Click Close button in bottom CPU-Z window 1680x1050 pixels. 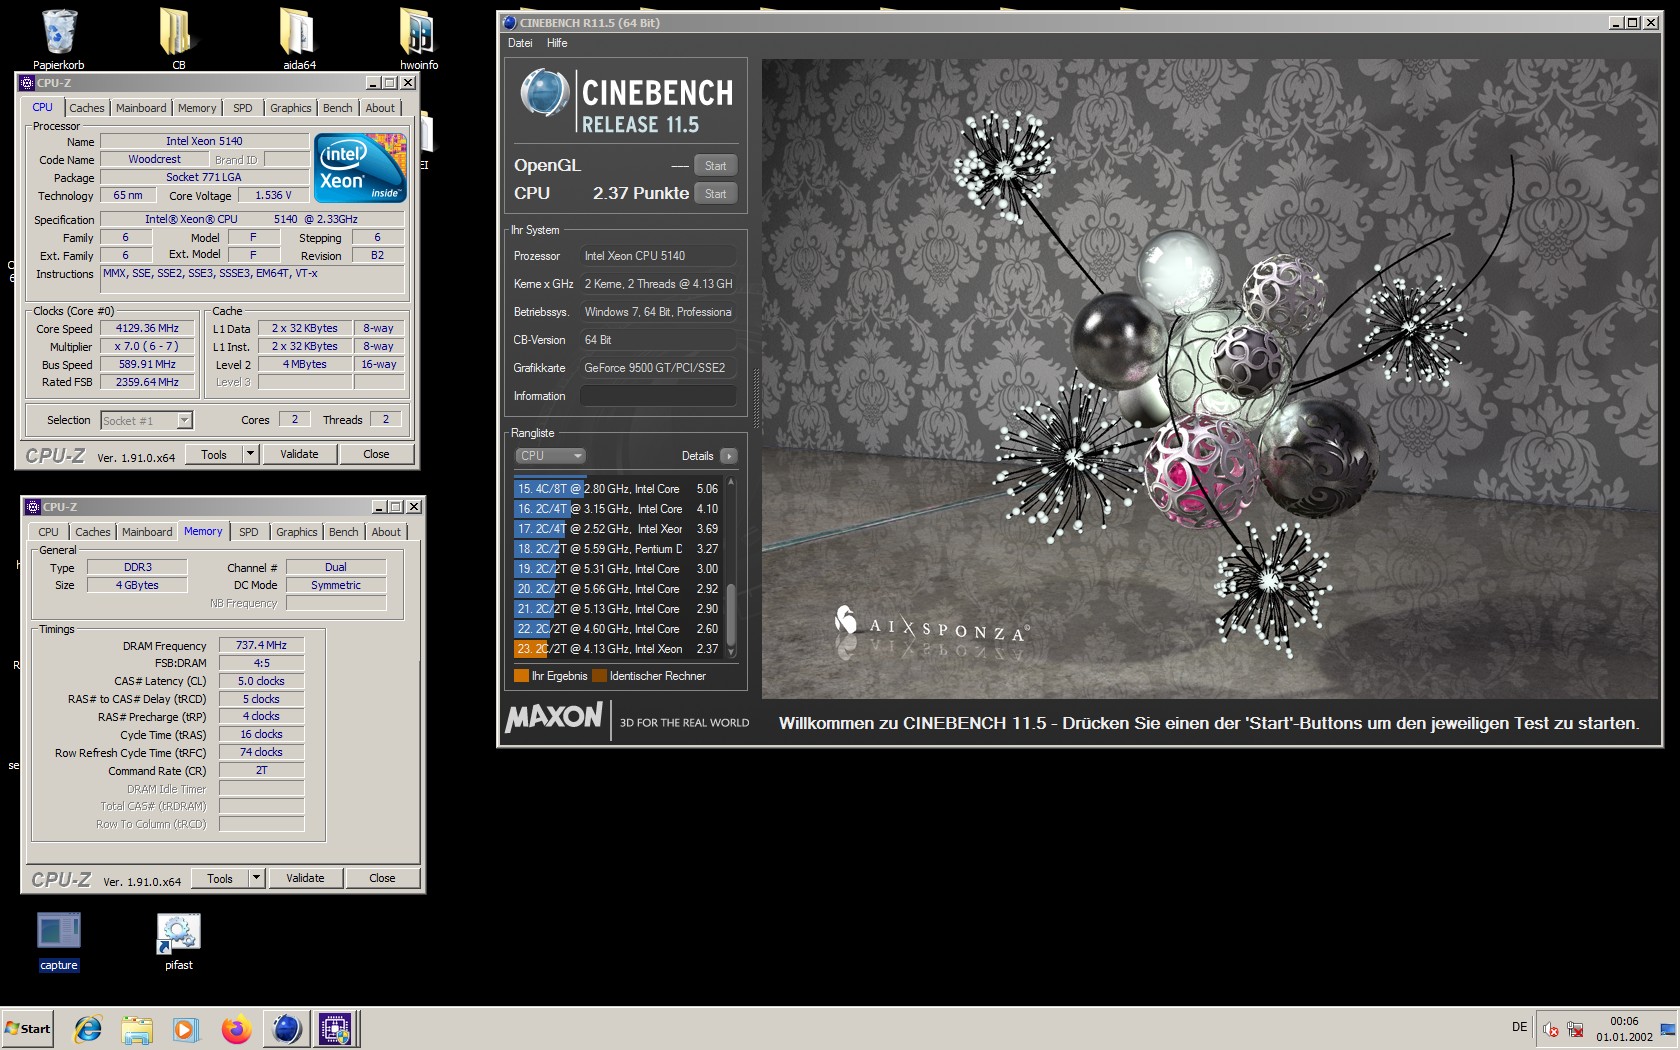(x=382, y=878)
